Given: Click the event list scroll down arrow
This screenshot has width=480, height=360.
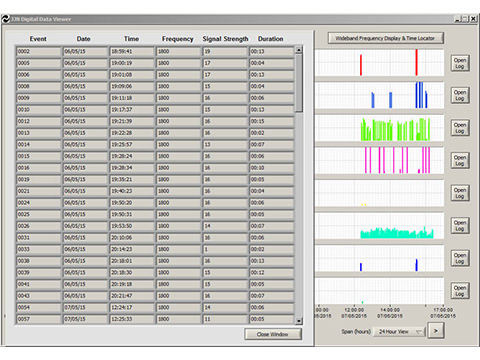Looking at the screenshot, I should pos(299,321).
